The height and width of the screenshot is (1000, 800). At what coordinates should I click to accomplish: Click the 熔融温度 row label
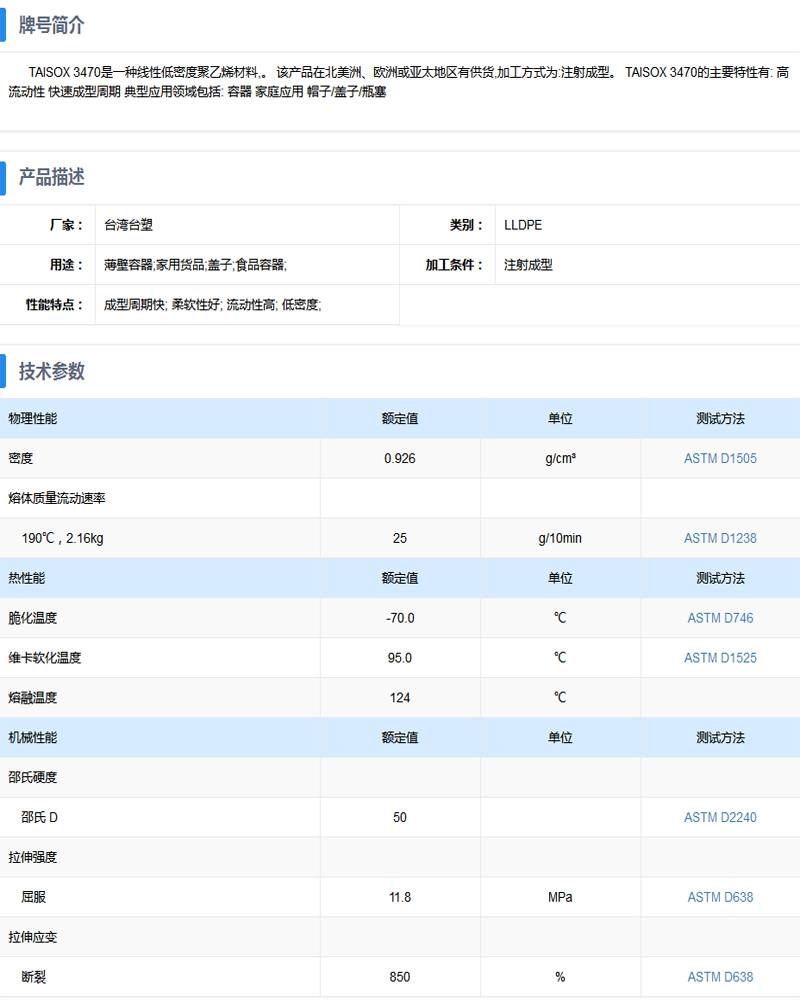pyautogui.click(x=33, y=697)
